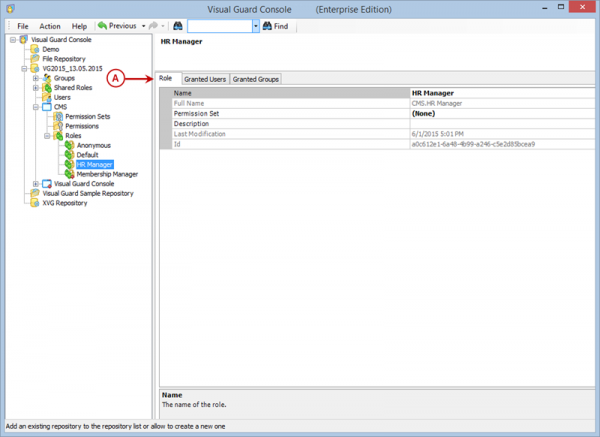
Task: Click the Default role icon
Action: click(69, 155)
